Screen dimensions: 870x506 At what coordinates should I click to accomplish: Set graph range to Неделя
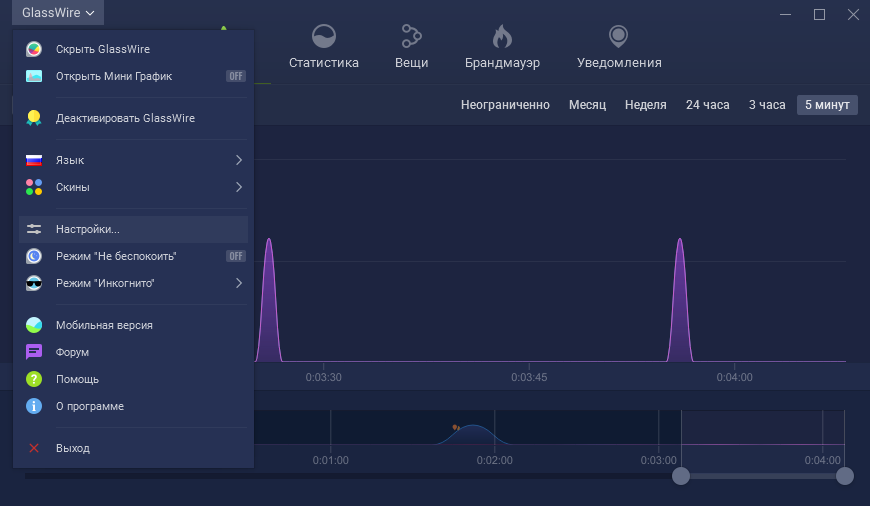(645, 105)
